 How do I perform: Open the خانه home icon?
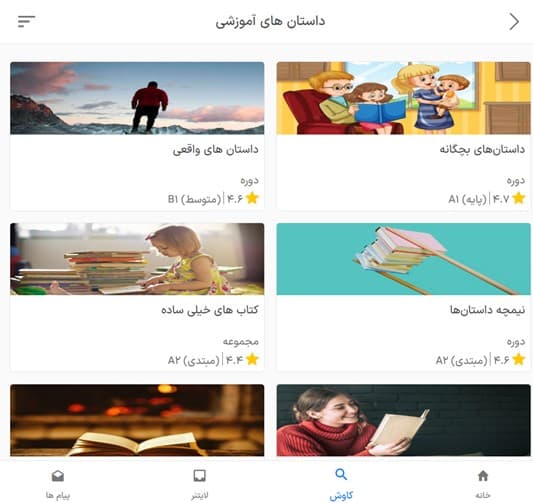(483, 476)
